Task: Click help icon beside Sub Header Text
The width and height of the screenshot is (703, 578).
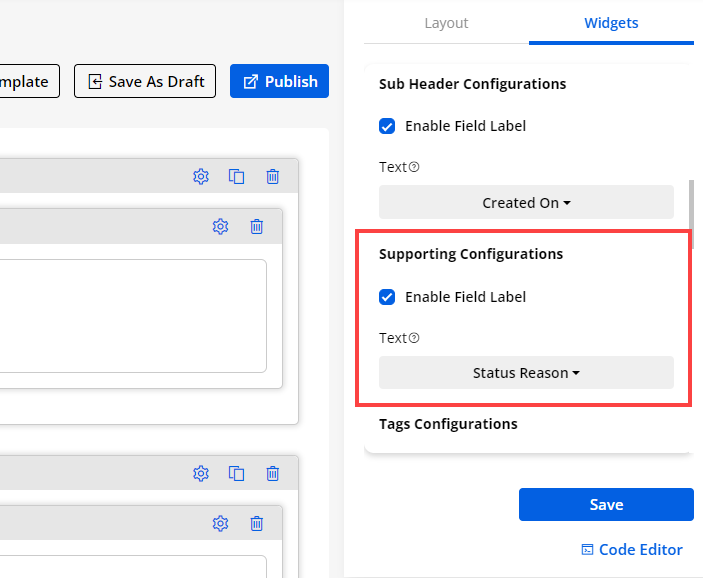Action: [x=414, y=167]
